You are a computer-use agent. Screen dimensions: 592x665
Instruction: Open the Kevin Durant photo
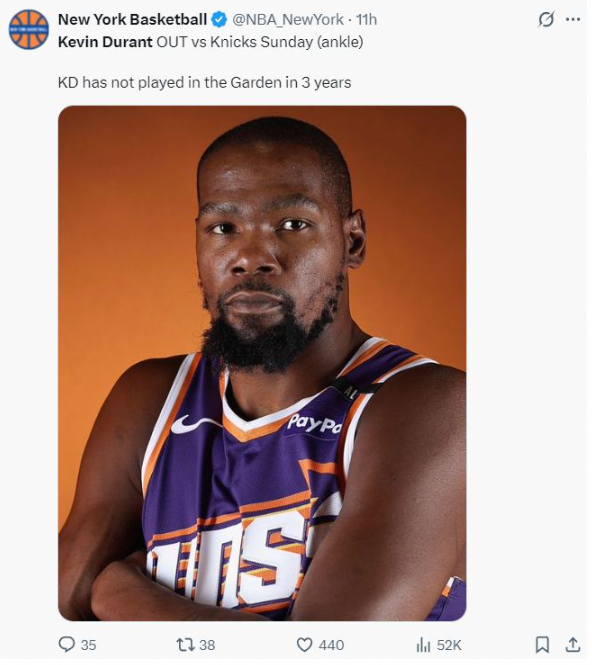(262, 363)
